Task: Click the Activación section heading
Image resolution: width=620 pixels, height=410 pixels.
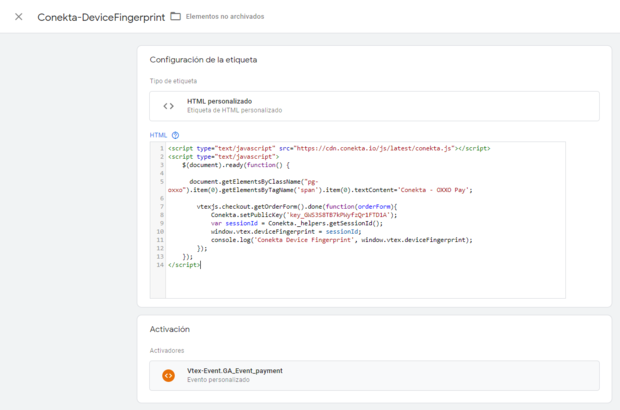Action: click(x=170, y=329)
